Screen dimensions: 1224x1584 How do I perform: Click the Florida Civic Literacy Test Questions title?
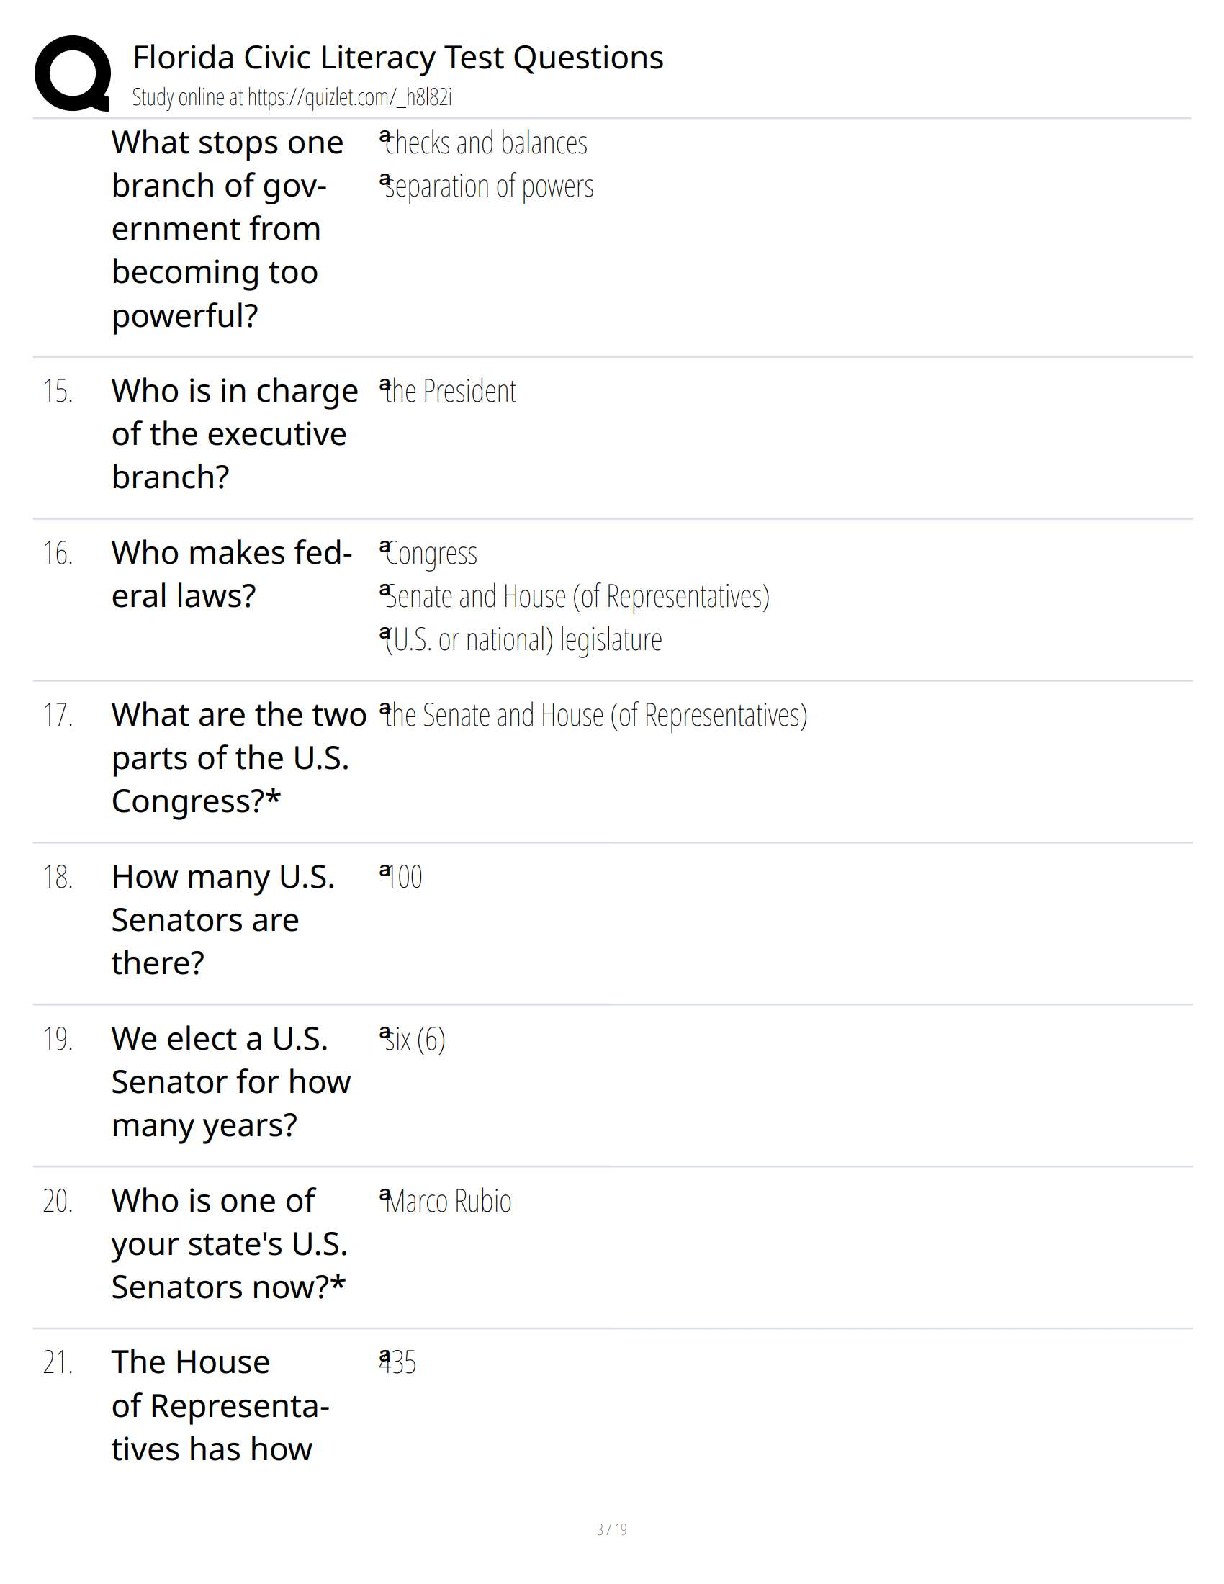click(397, 58)
